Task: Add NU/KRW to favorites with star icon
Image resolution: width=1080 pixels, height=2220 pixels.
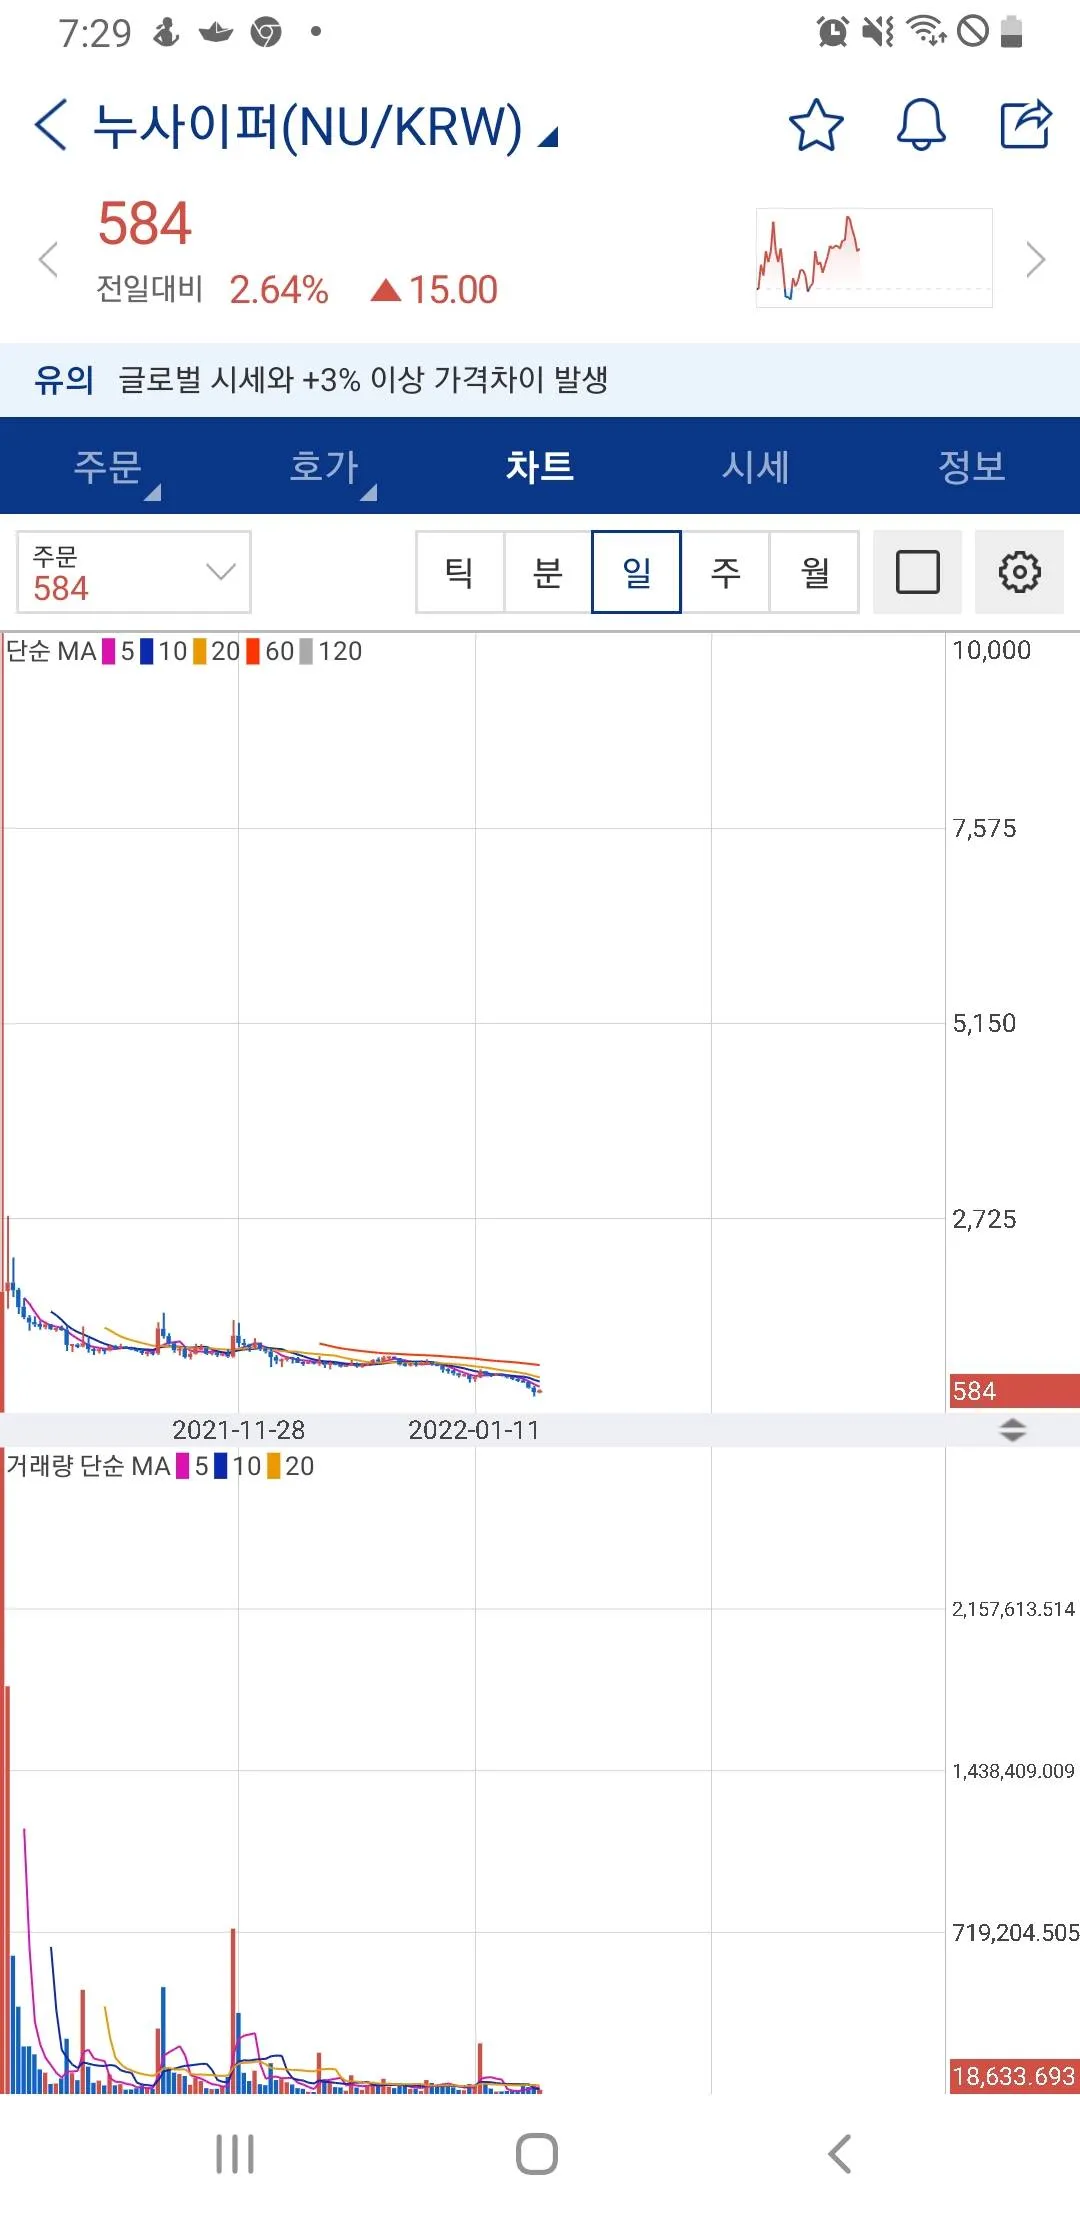Action: coord(816,126)
